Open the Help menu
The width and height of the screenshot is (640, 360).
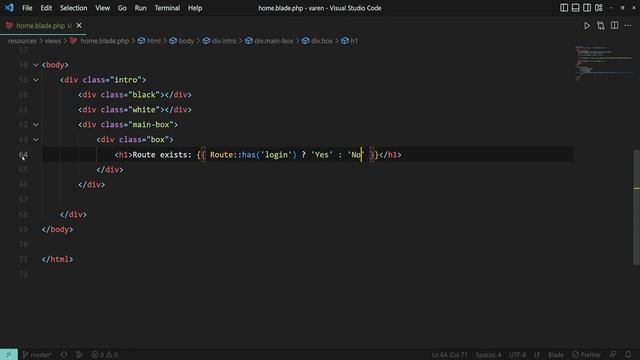195,8
